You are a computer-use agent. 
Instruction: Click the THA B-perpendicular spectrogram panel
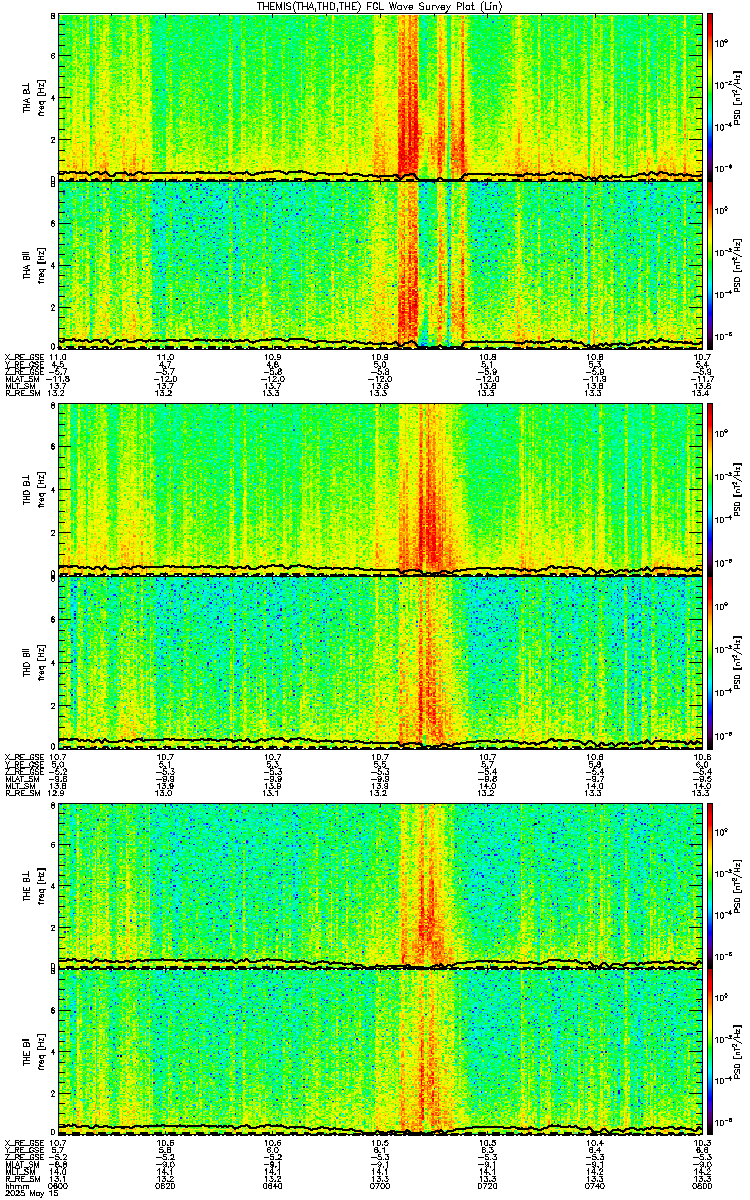coord(380,97)
